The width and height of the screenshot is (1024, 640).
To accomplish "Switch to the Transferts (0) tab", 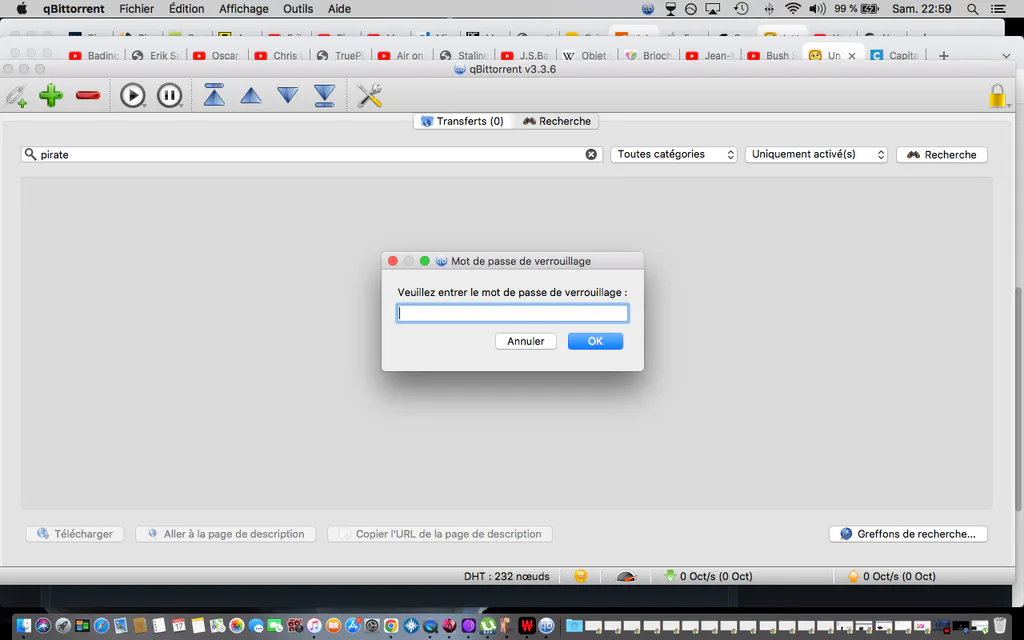I will tap(462, 121).
